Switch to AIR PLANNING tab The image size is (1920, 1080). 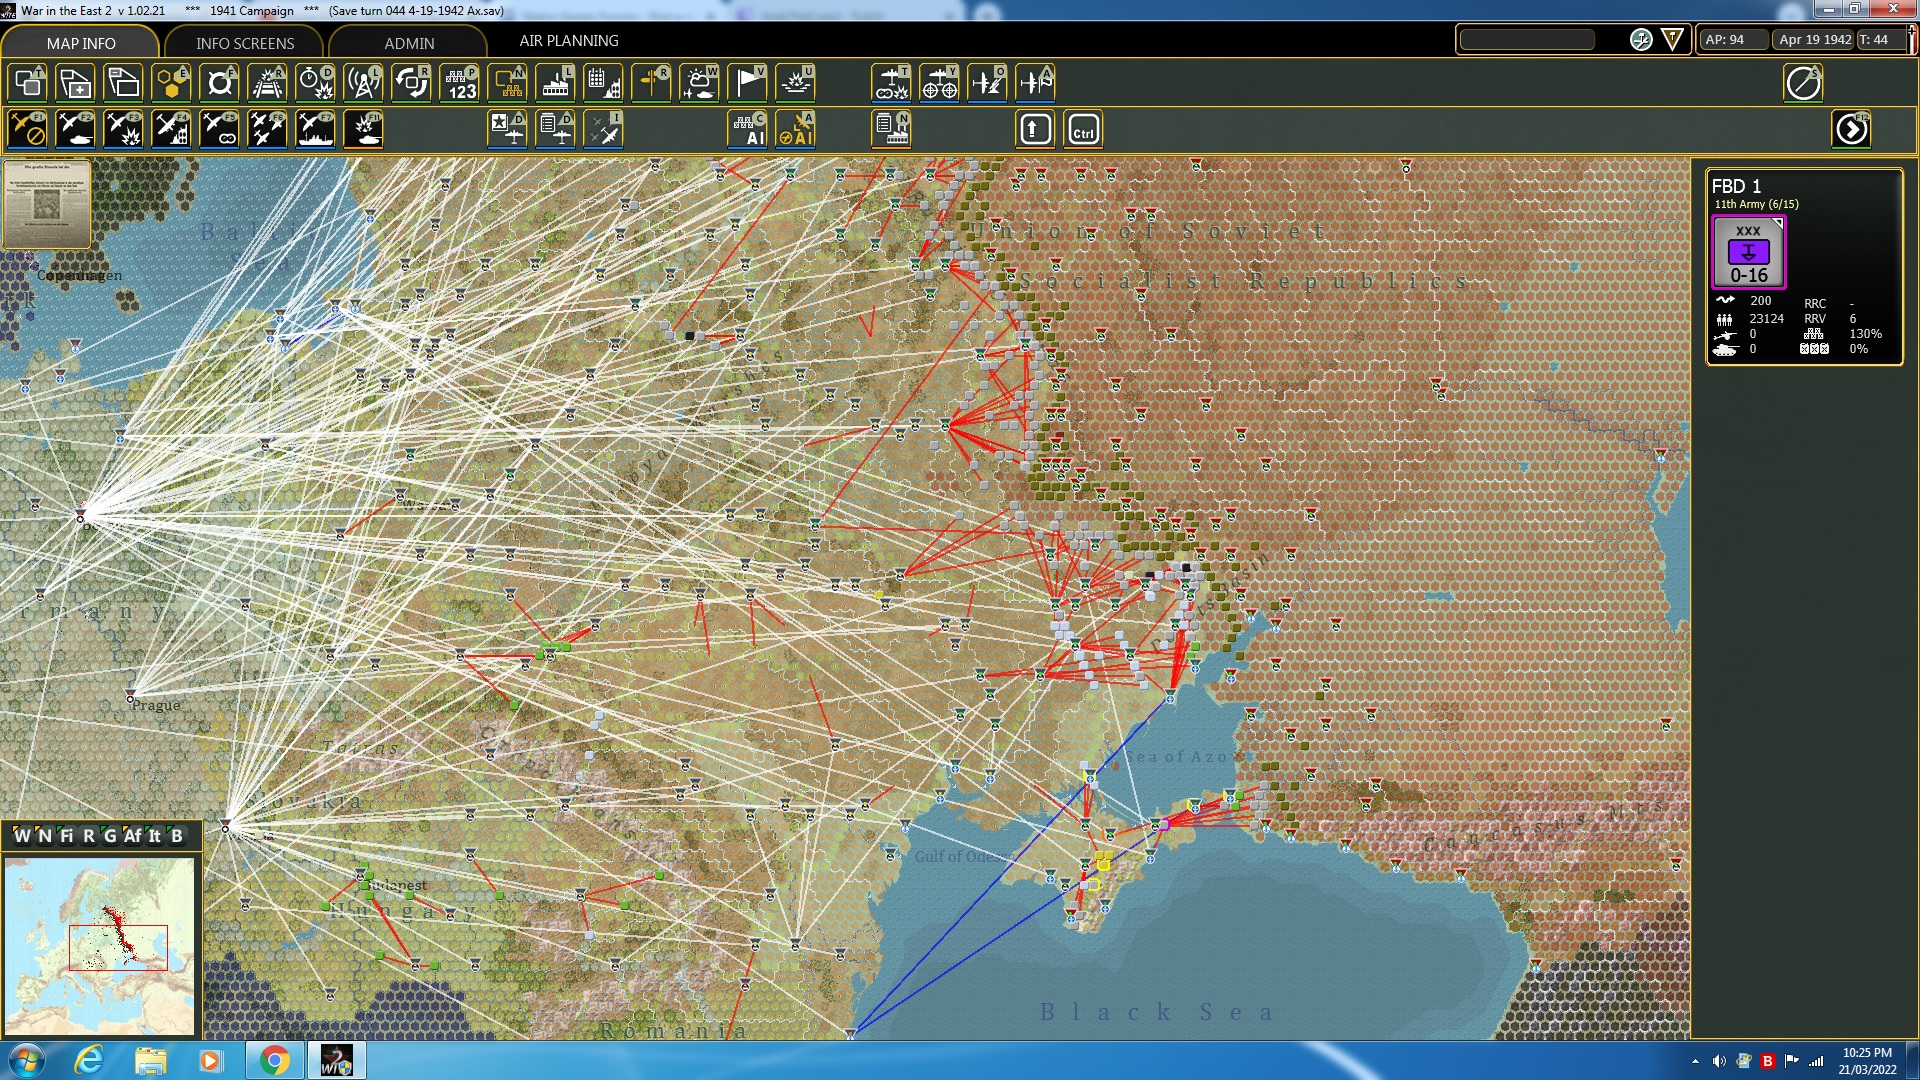click(569, 41)
